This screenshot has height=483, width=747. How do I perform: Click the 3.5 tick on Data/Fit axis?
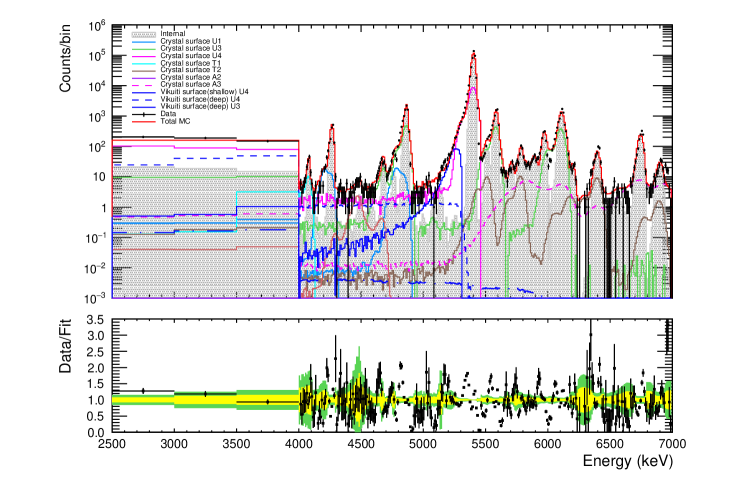coord(97,319)
